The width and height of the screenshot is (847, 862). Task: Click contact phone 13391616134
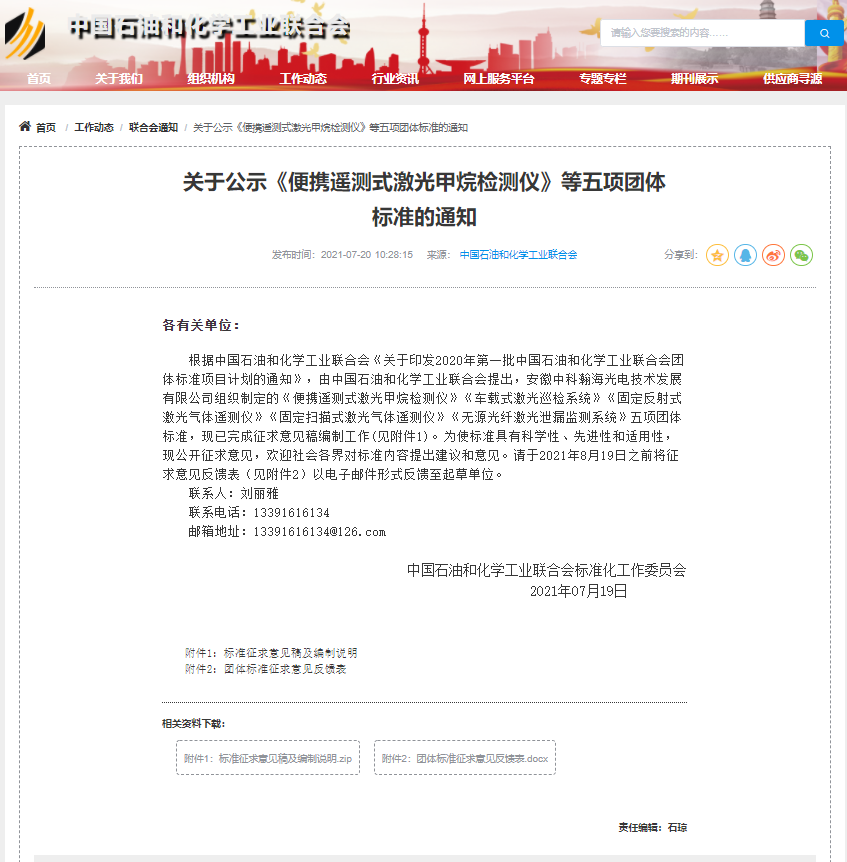point(291,513)
